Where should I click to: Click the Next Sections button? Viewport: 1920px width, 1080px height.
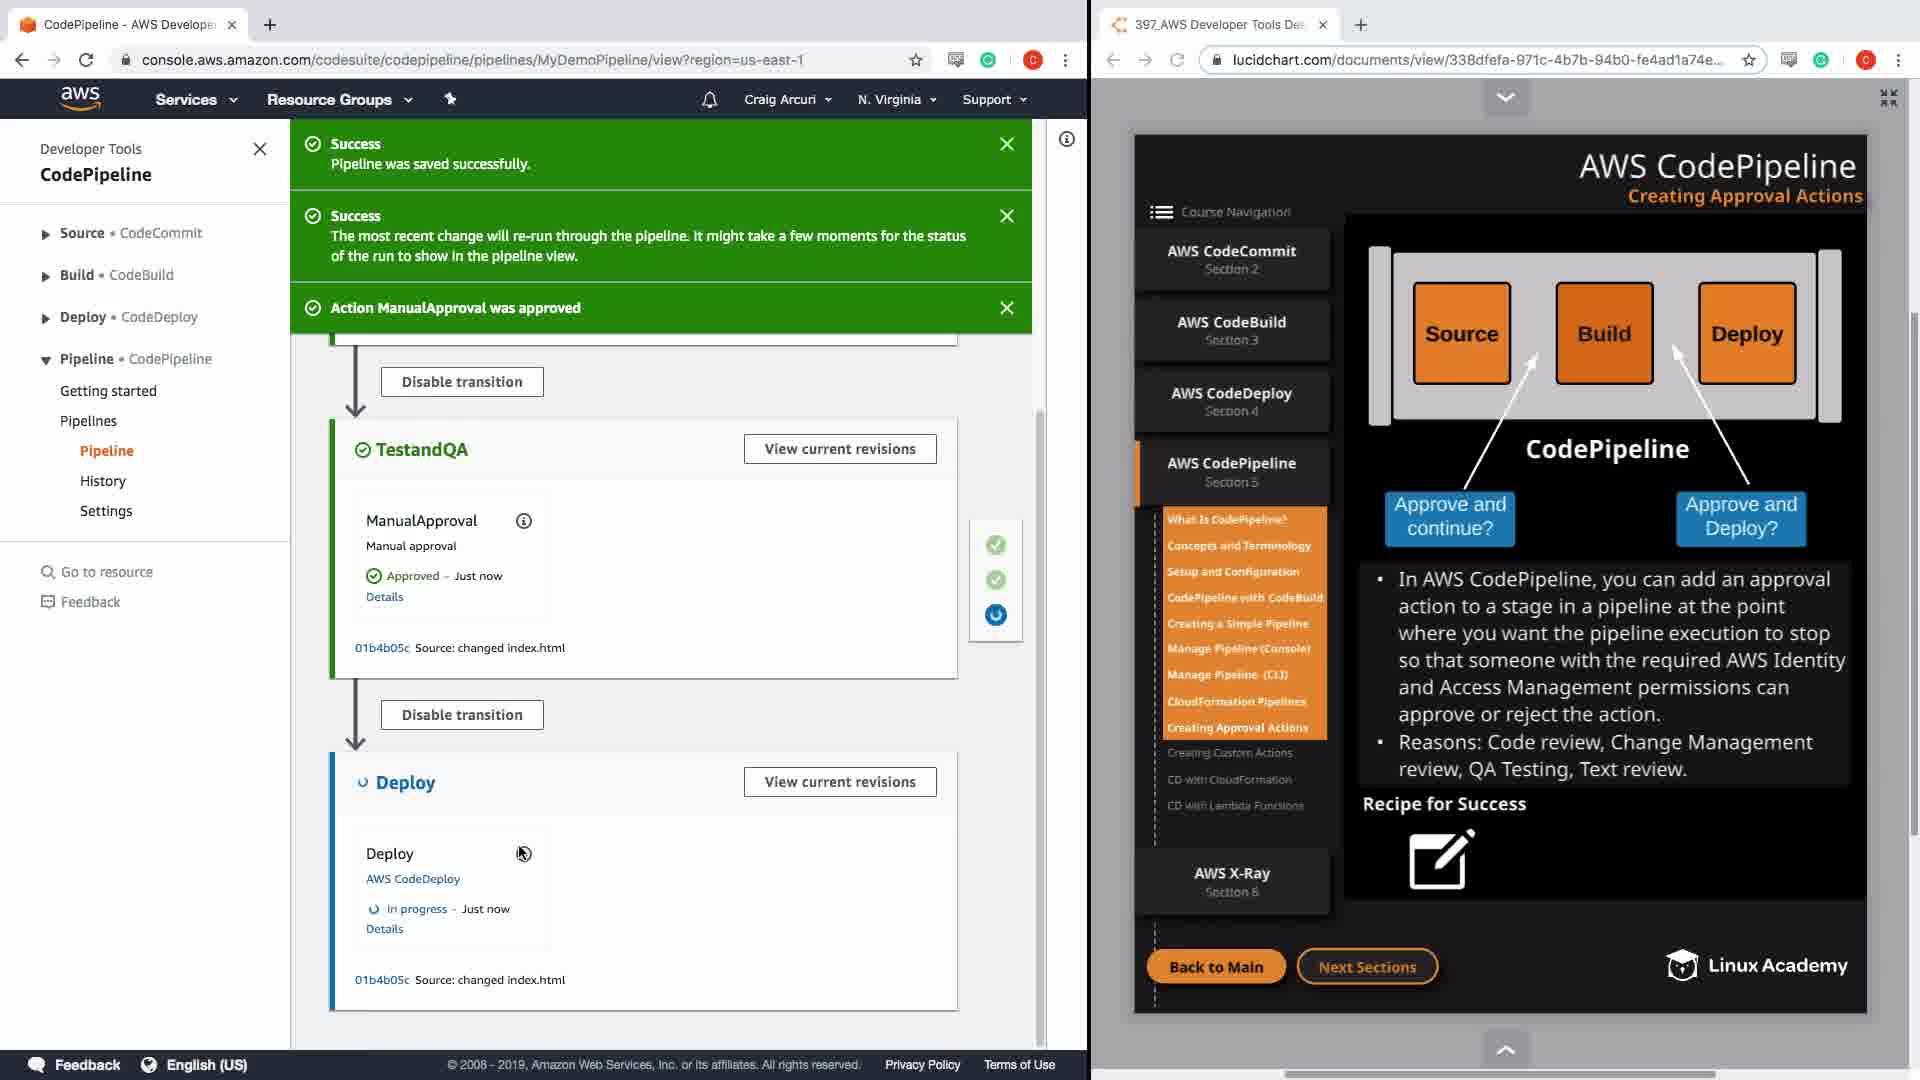tap(1366, 967)
